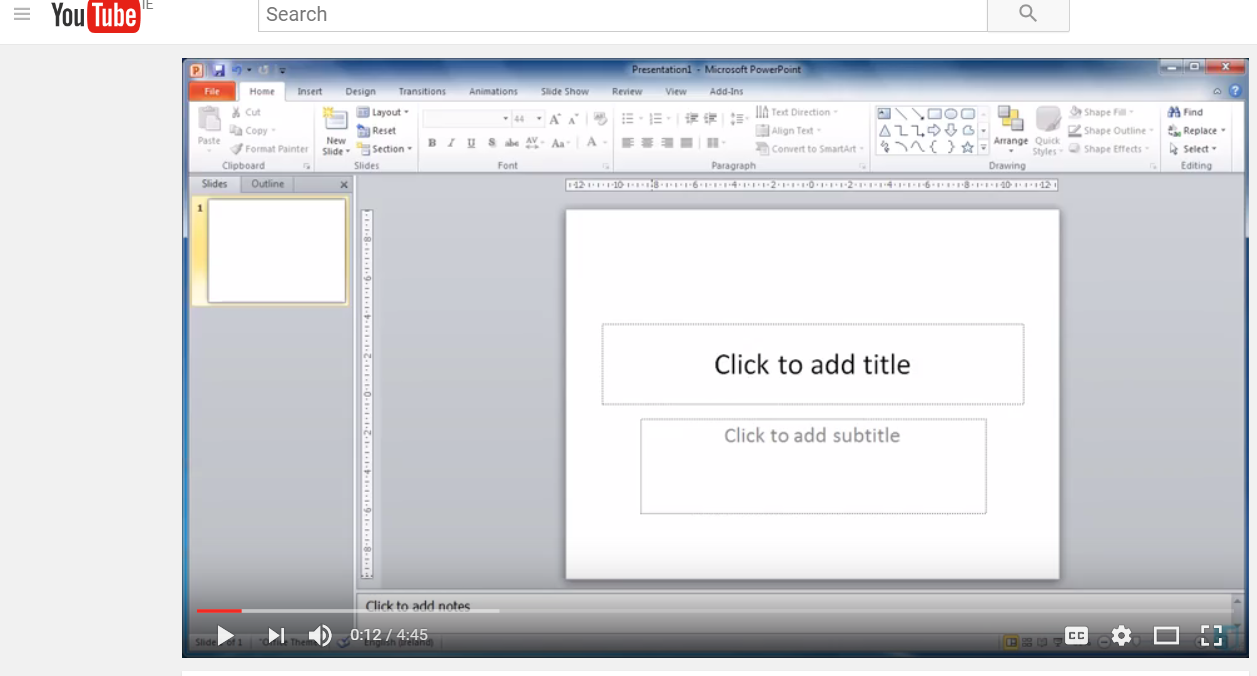Select the Rectangle shape in shapes gallery
1257x676 pixels.
click(934, 114)
